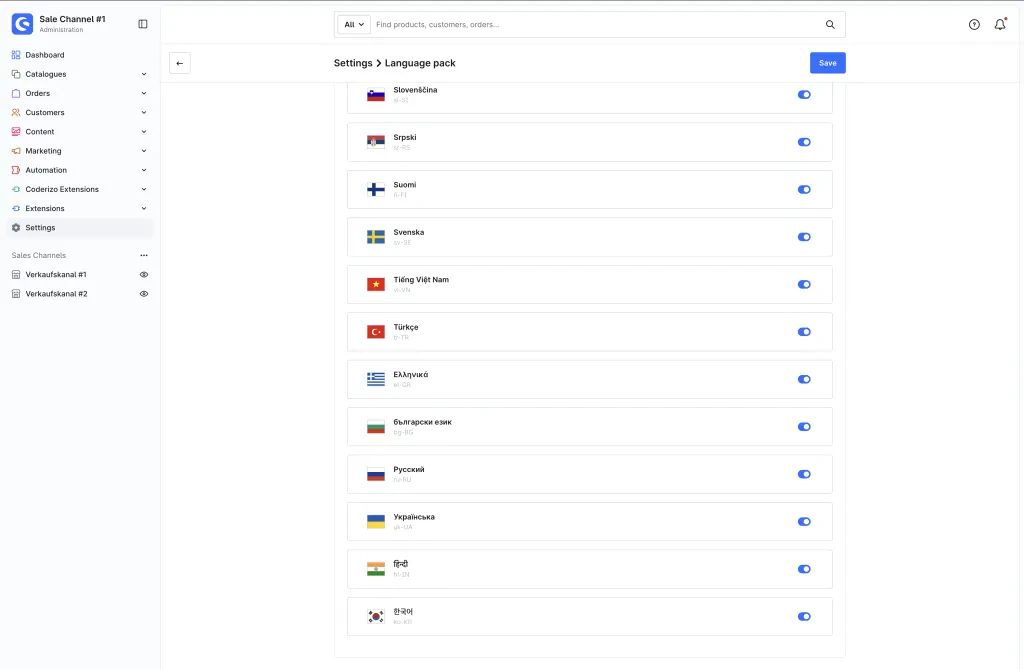The width and height of the screenshot is (1024, 669).
Task: Open the help icon
Action: click(974, 25)
